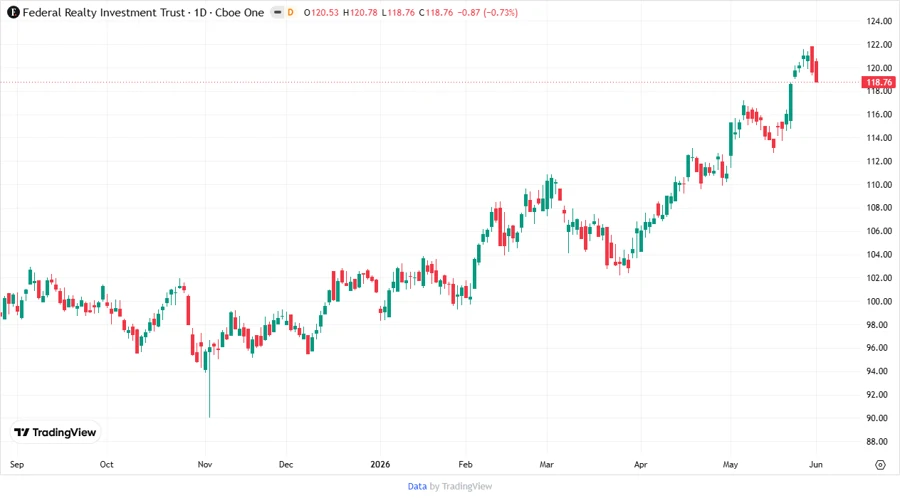Viewport: 900px width, 498px height.
Task: Click the high value H120.78
Action: pos(360,13)
